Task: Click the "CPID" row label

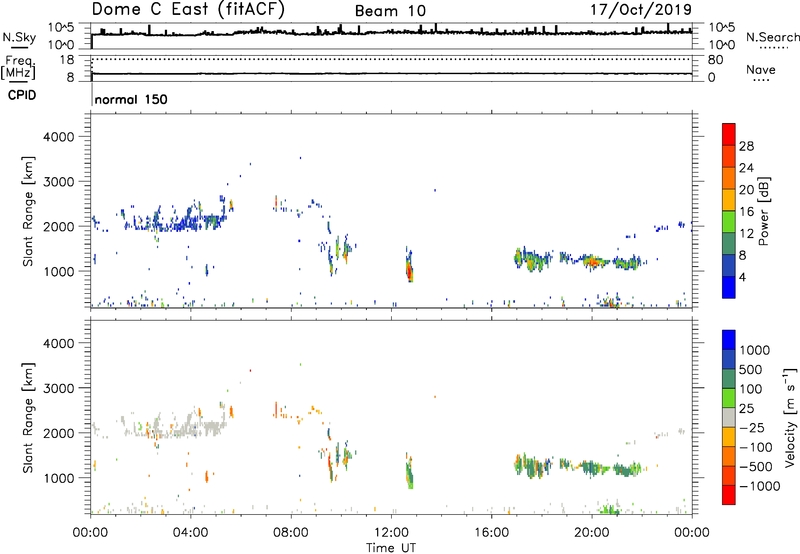Action: tap(22, 95)
